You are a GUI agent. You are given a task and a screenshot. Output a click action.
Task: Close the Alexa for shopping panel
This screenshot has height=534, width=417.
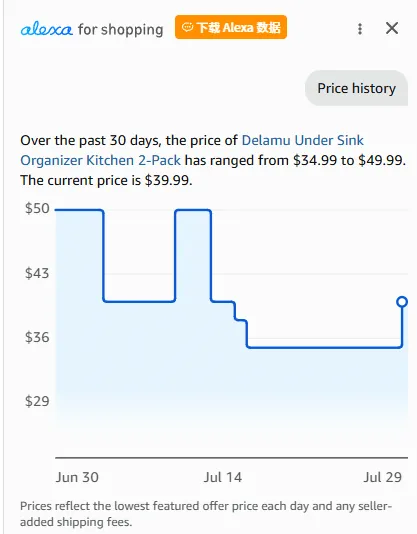[392, 28]
